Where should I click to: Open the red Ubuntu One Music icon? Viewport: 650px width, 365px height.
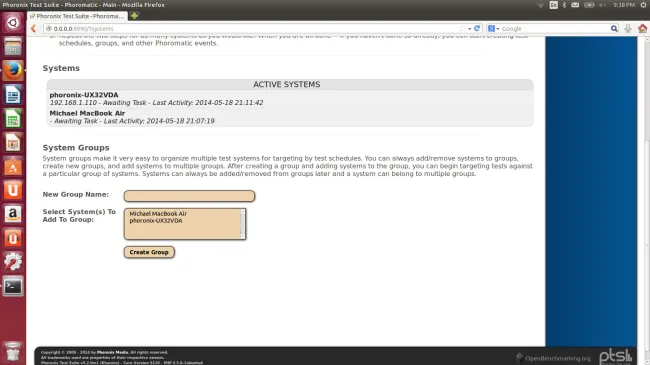coord(12,238)
